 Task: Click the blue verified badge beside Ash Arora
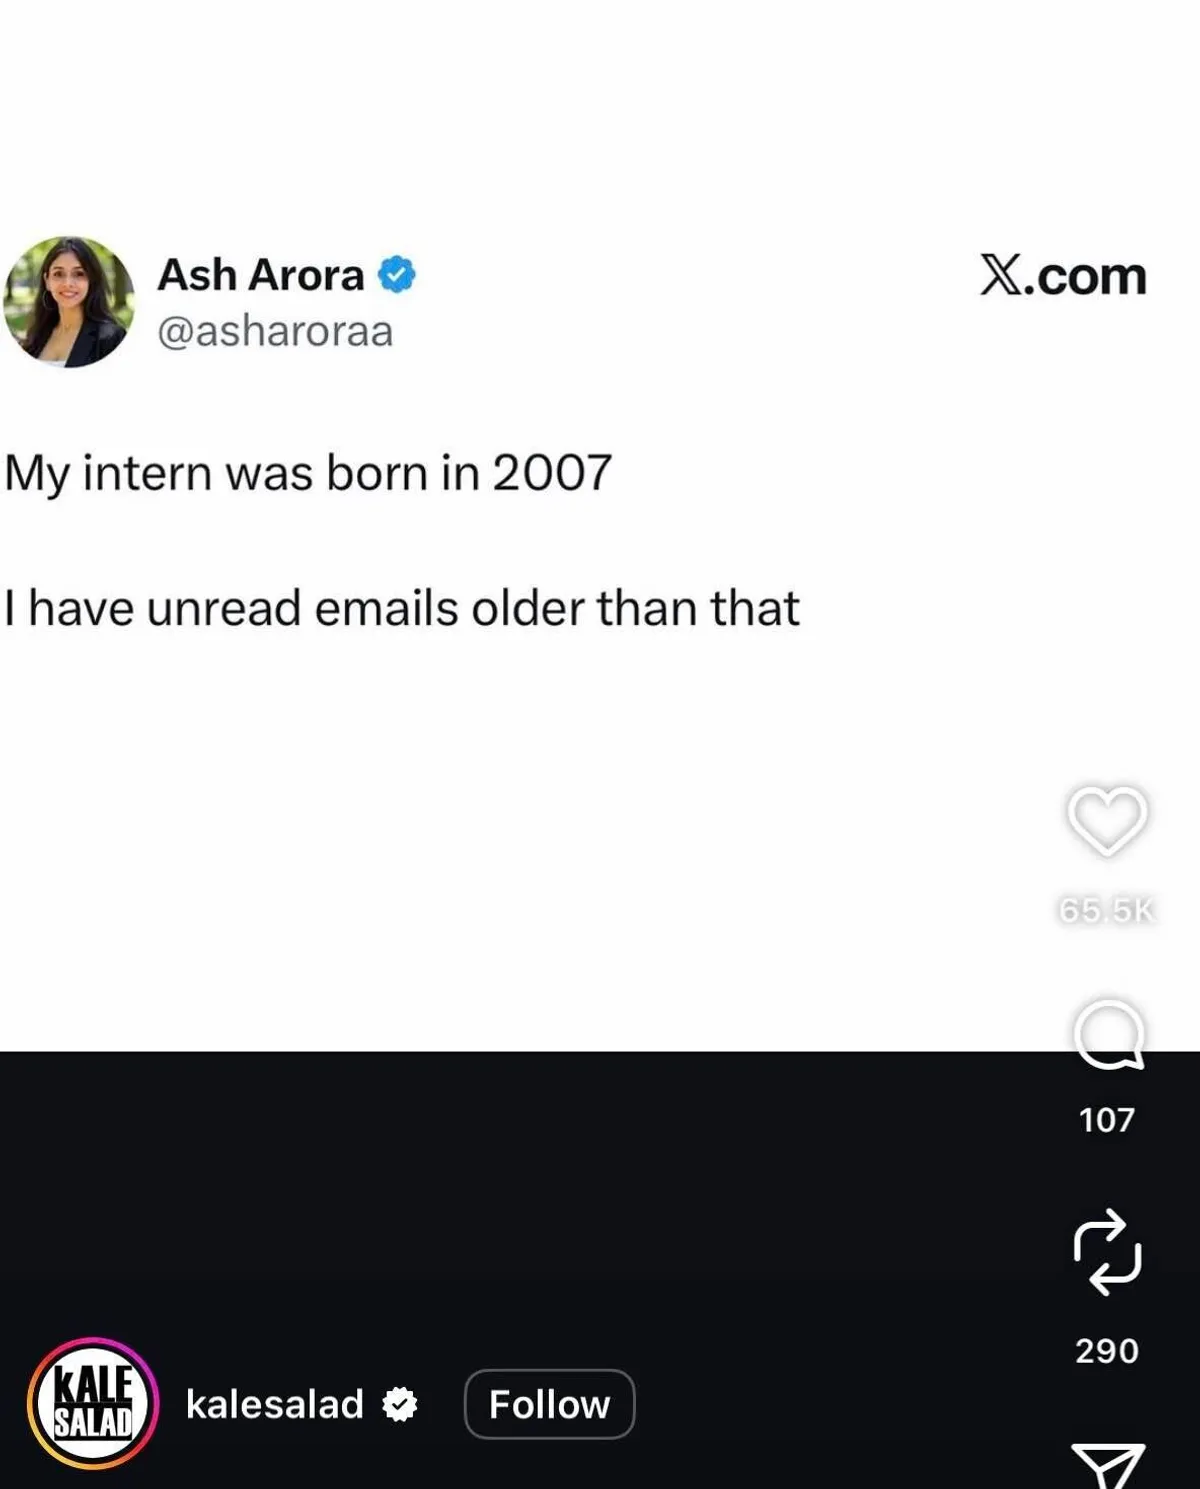pos(396,275)
